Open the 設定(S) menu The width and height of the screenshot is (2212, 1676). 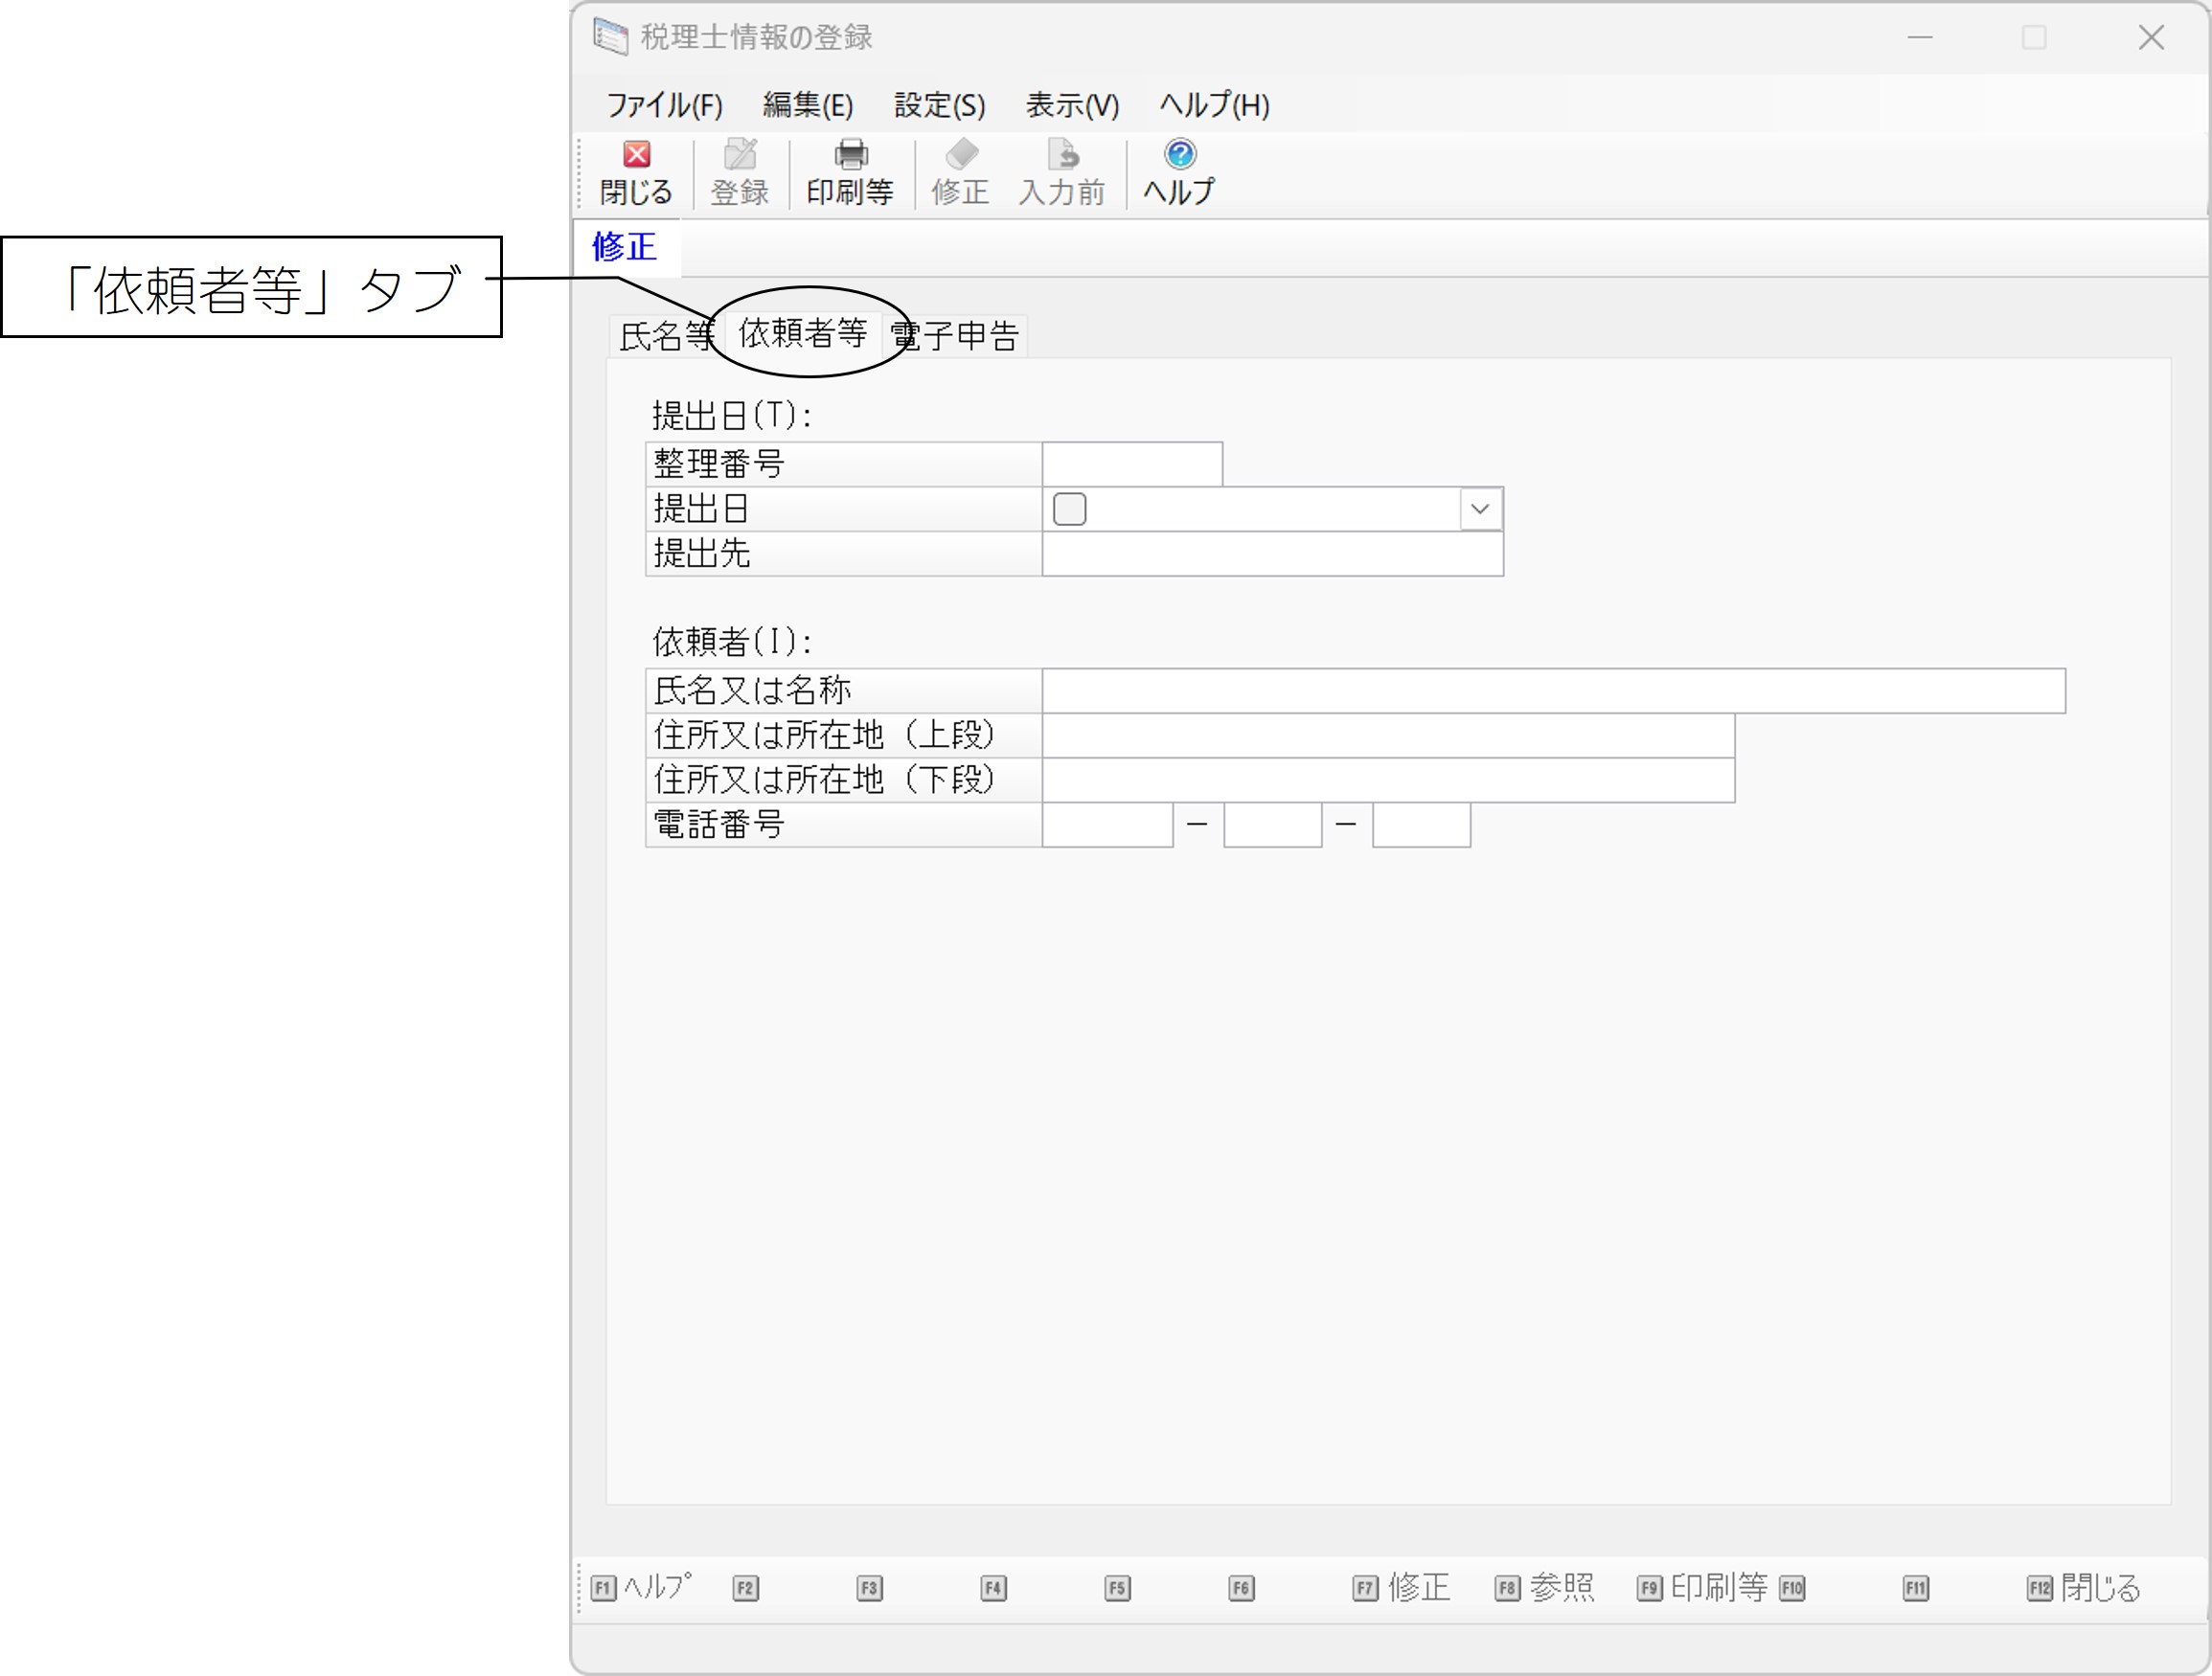[939, 105]
